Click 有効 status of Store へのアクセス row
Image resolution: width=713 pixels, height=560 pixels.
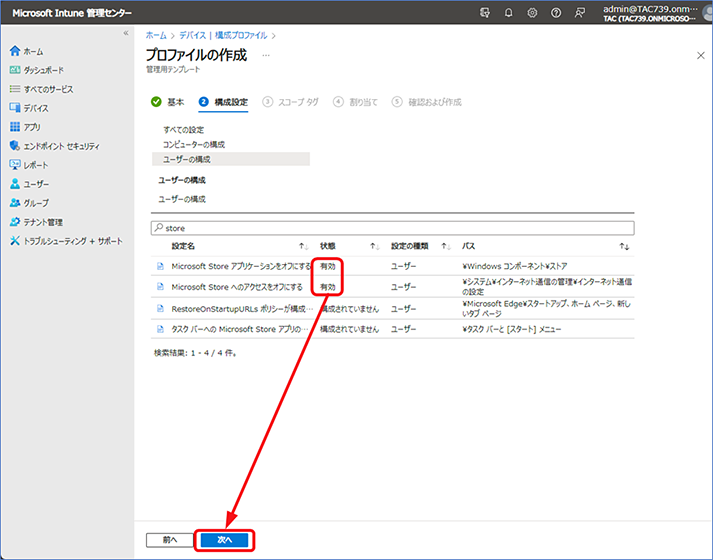click(327, 287)
